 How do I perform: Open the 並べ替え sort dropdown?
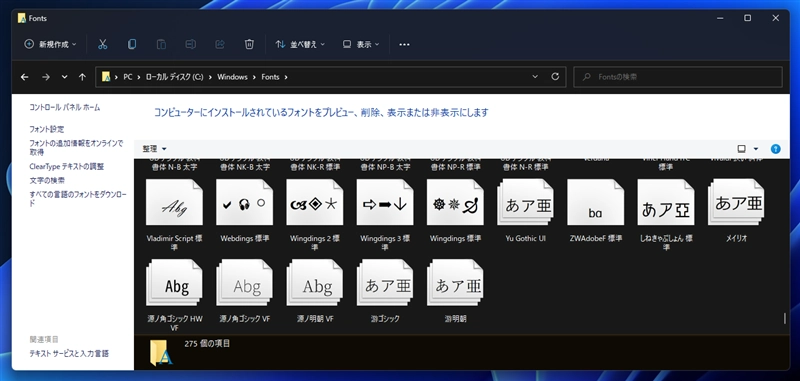[300, 44]
